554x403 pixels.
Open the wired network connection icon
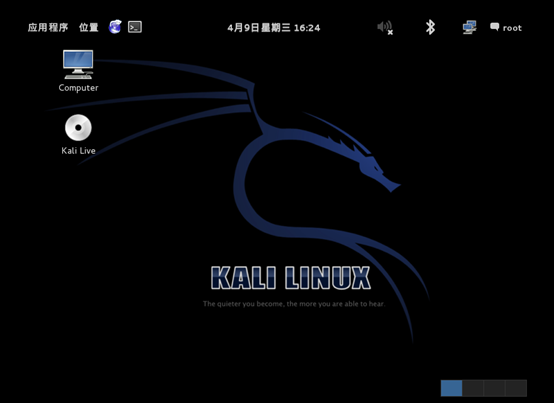coord(470,28)
